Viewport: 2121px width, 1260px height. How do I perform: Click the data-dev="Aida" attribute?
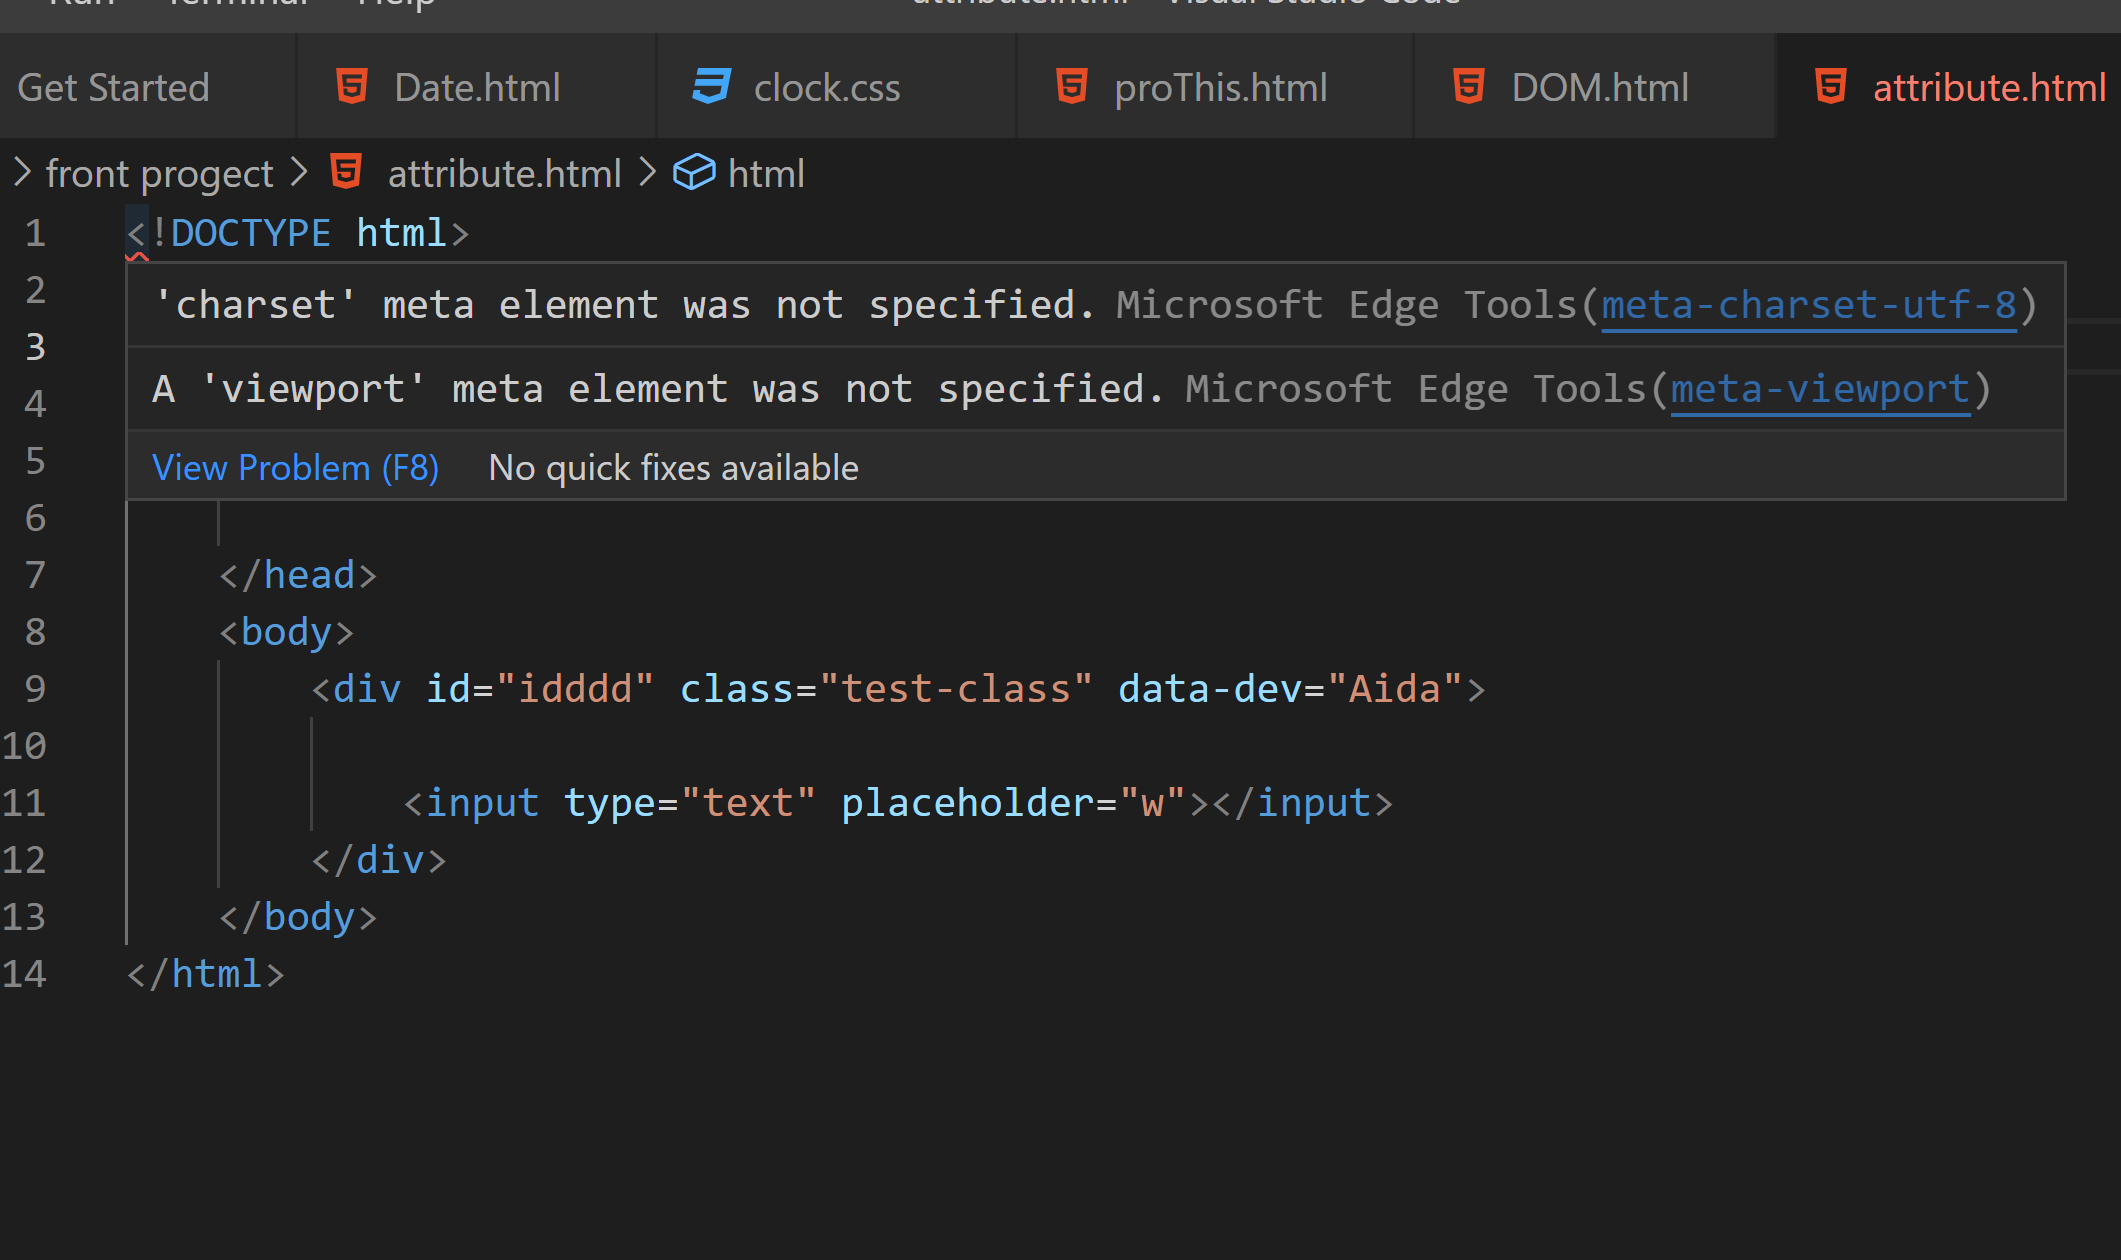point(1290,689)
